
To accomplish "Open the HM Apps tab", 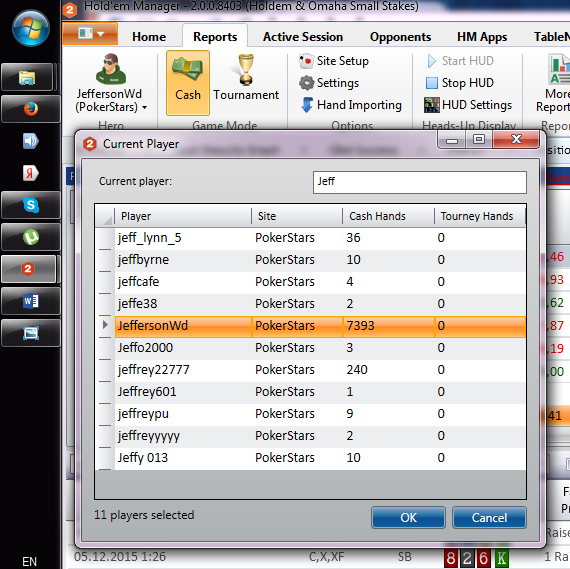I will click(482, 37).
